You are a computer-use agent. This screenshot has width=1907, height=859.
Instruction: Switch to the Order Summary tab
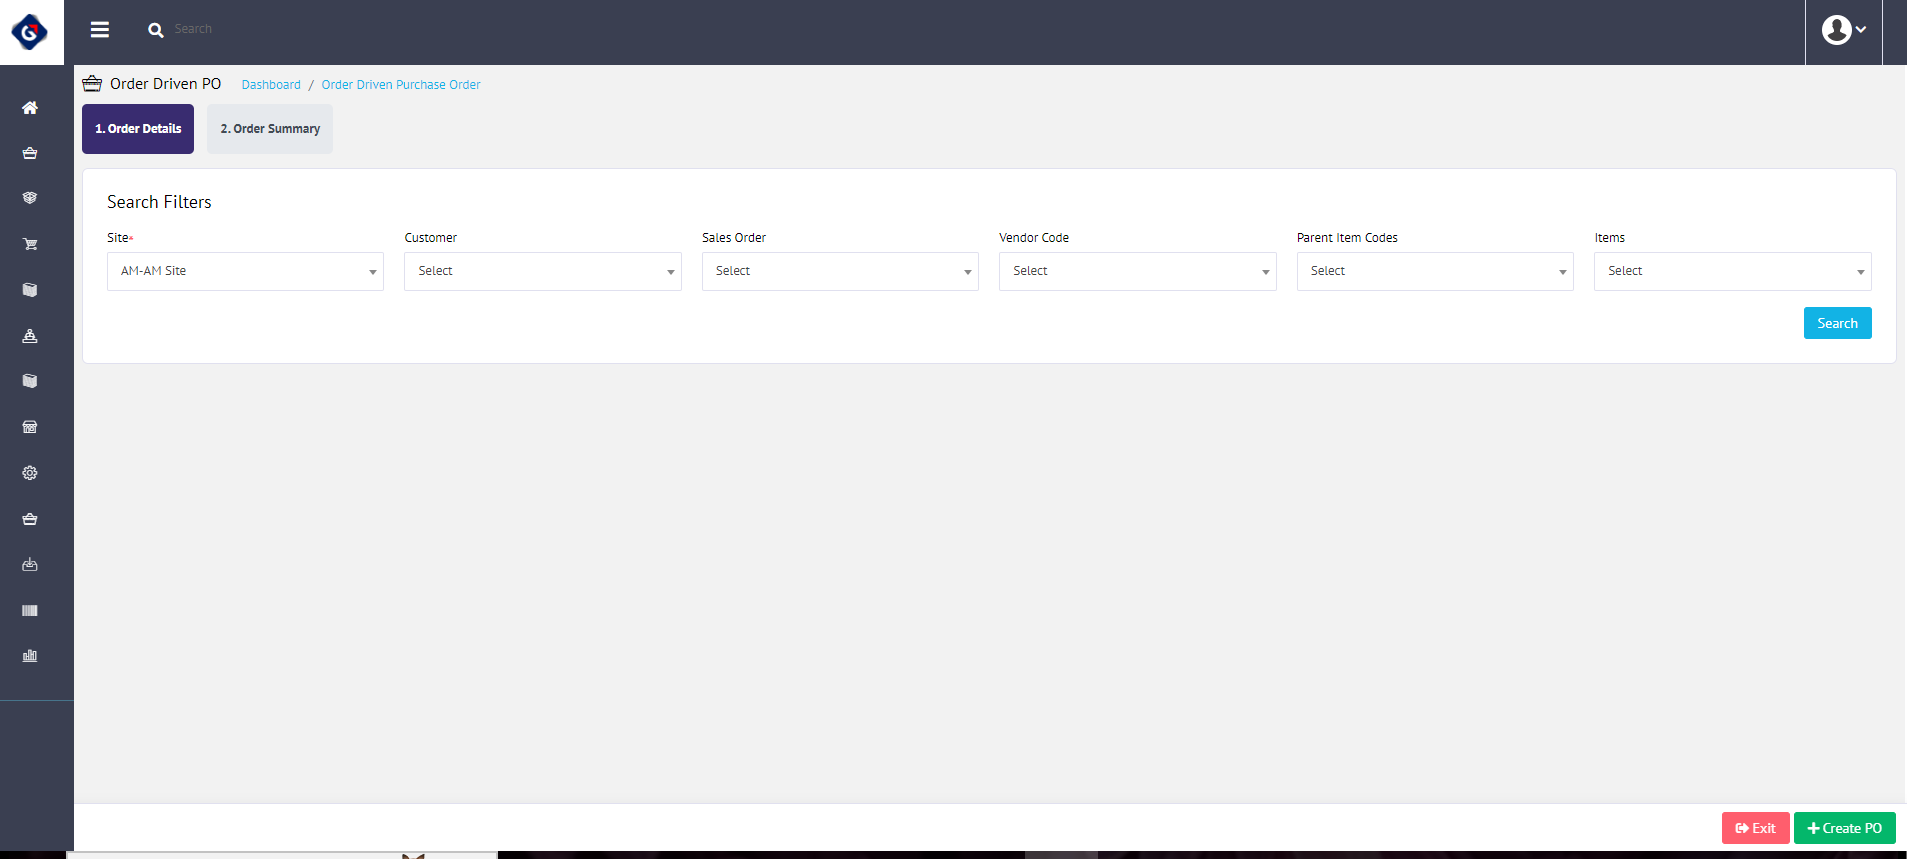coord(270,129)
